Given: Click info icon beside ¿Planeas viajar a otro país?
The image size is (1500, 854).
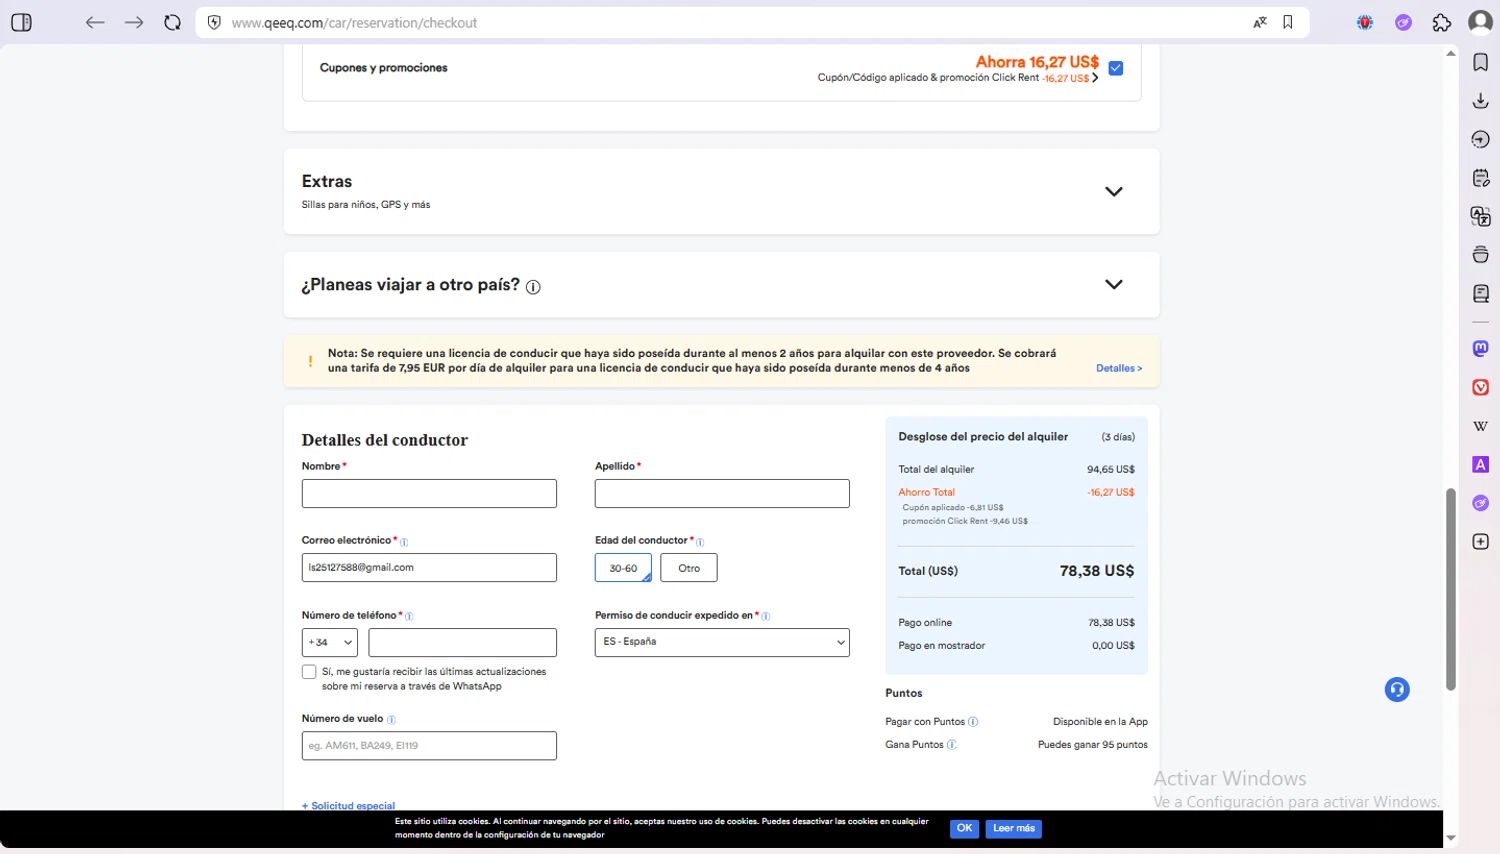Looking at the screenshot, I should 533,287.
